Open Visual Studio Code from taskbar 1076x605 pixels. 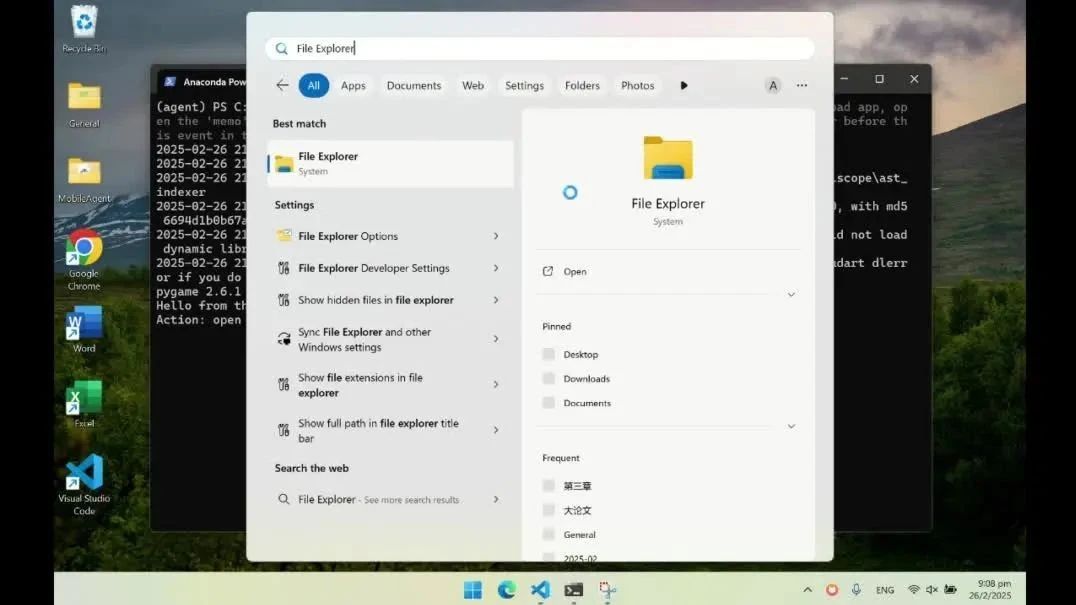540,589
